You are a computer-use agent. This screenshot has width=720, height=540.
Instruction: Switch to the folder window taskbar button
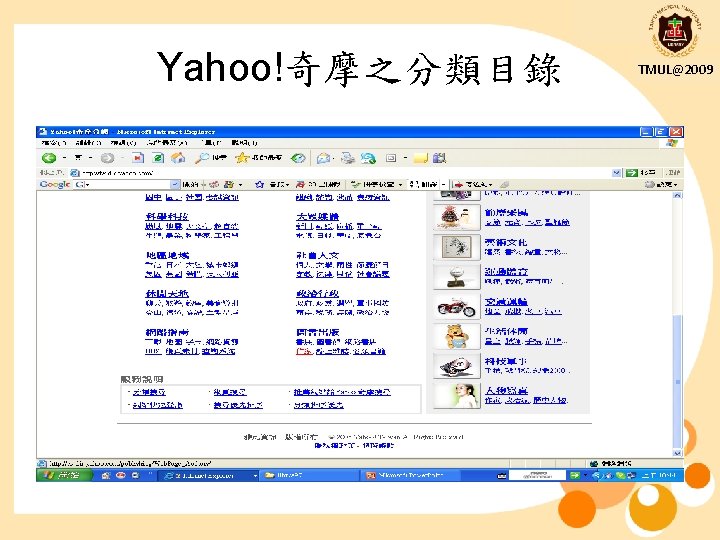point(310,476)
